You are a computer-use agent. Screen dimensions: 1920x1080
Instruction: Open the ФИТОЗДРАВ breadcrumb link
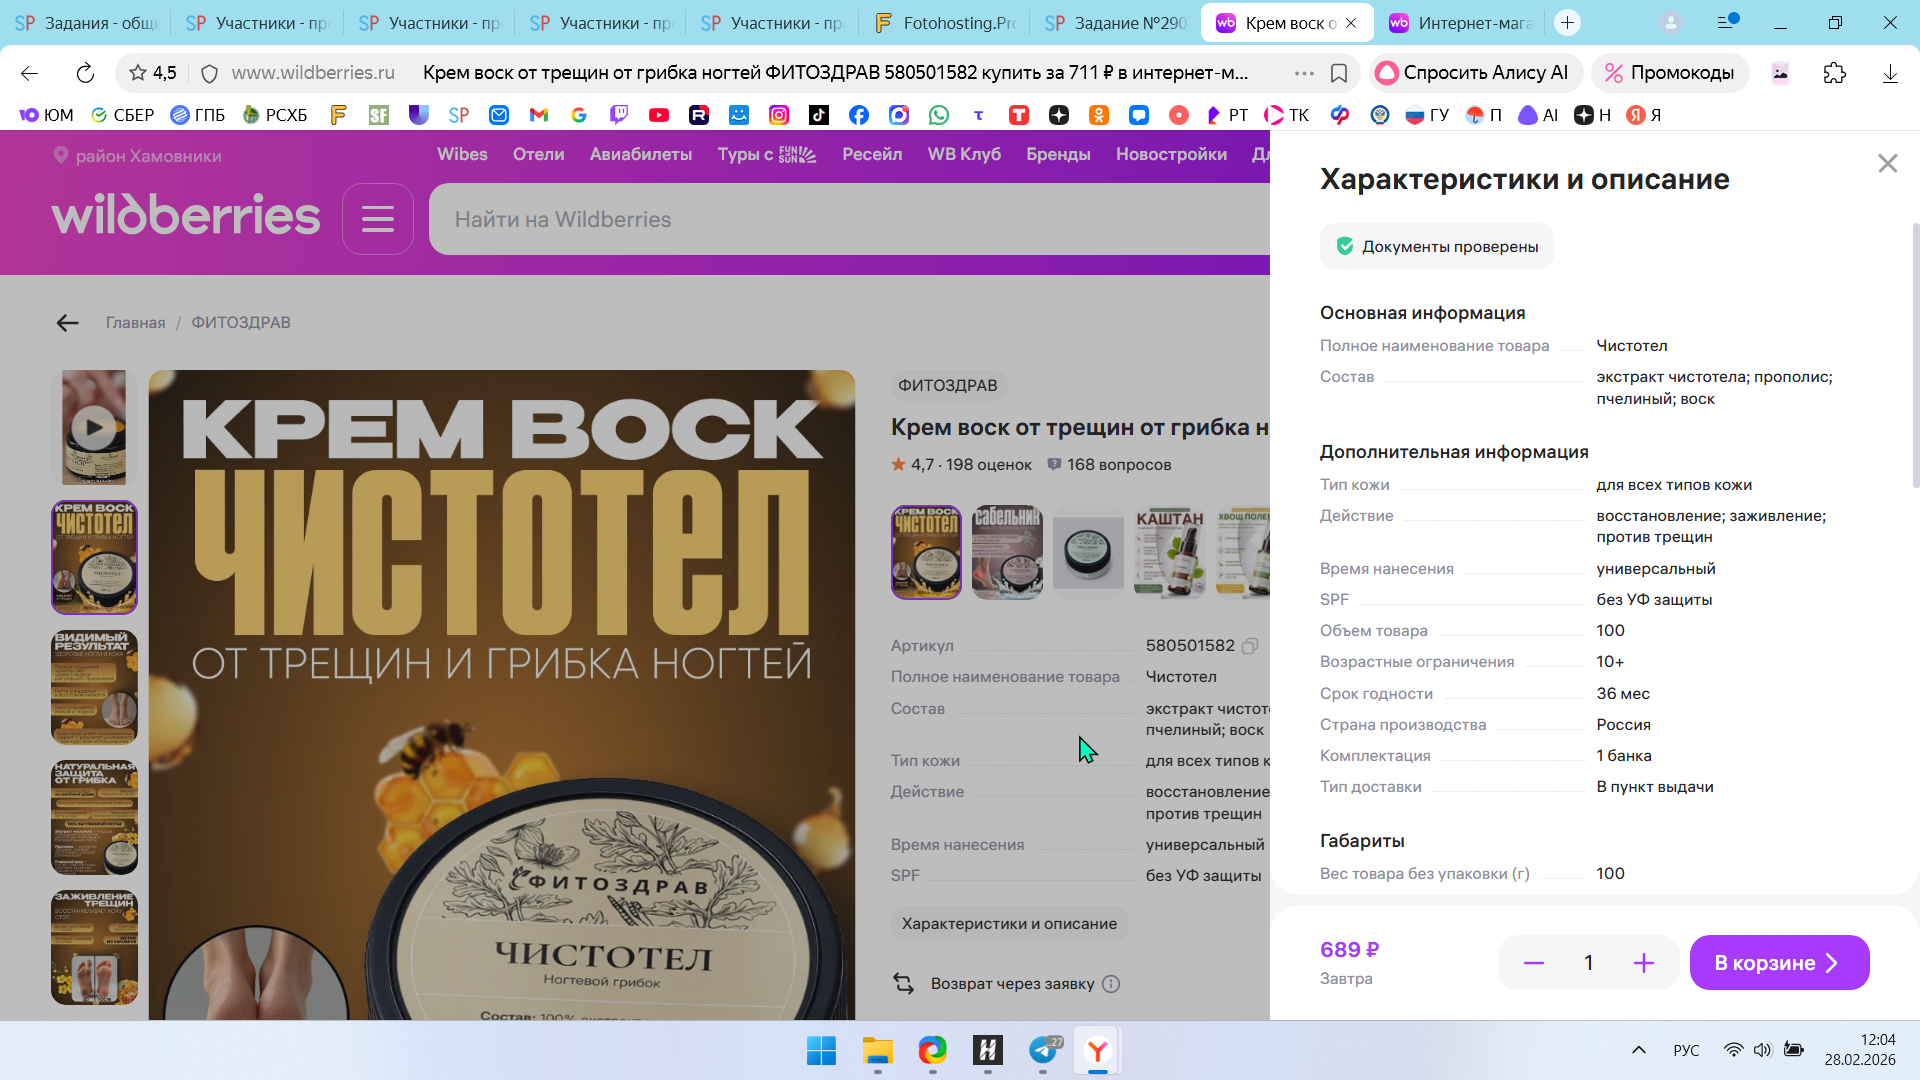pyautogui.click(x=241, y=323)
